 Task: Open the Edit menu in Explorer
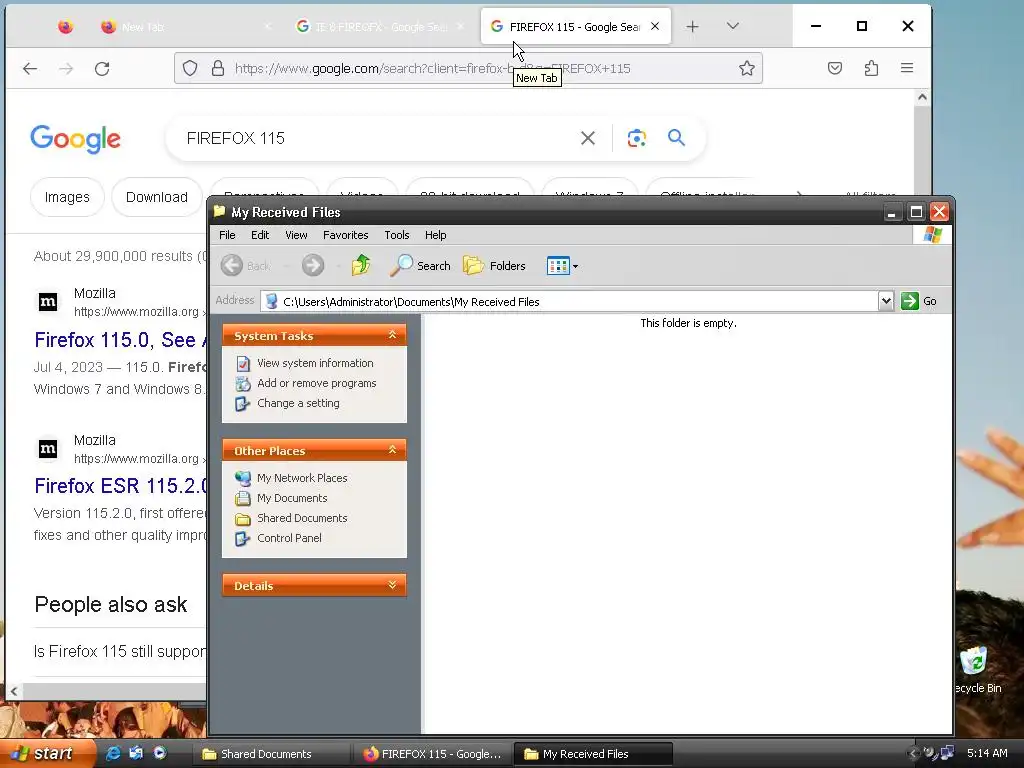tap(260, 235)
